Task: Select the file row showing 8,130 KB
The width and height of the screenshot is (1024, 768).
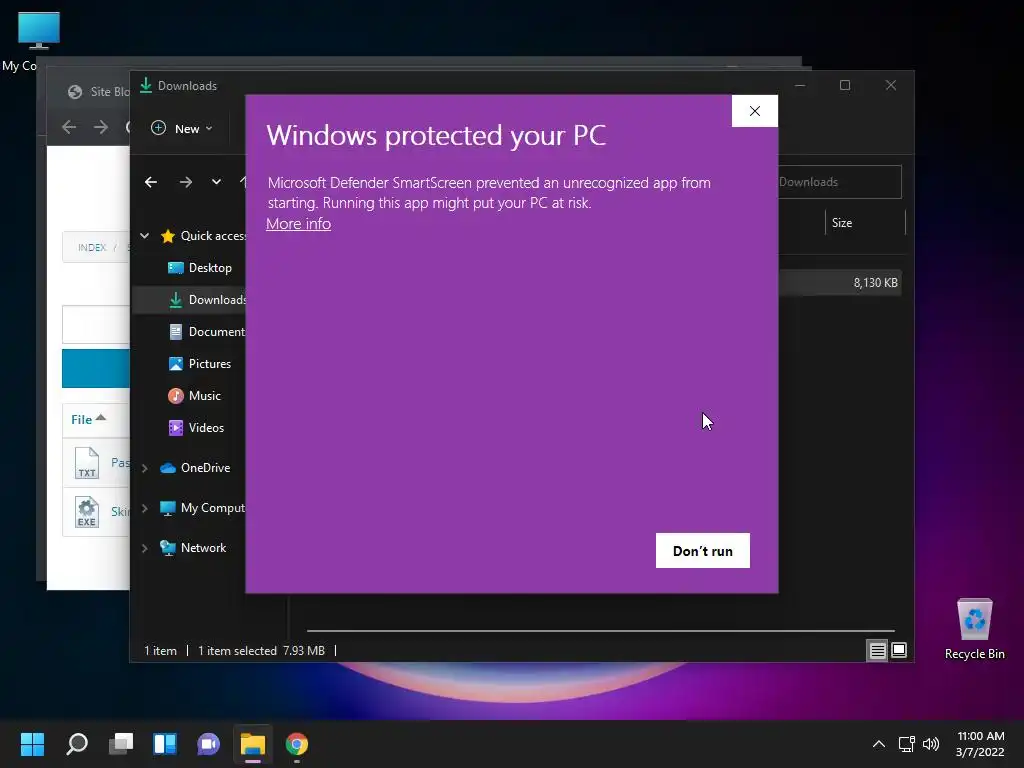Action: pos(840,283)
